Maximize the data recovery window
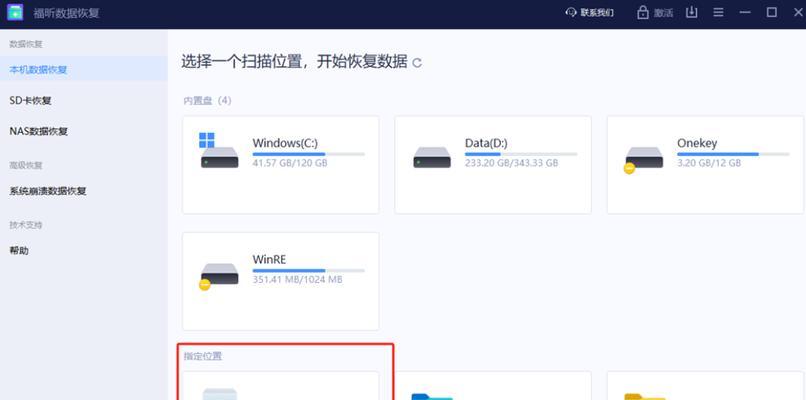Image resolution: width=806 pixels, height=400 pixels. [x=772, y=13]
